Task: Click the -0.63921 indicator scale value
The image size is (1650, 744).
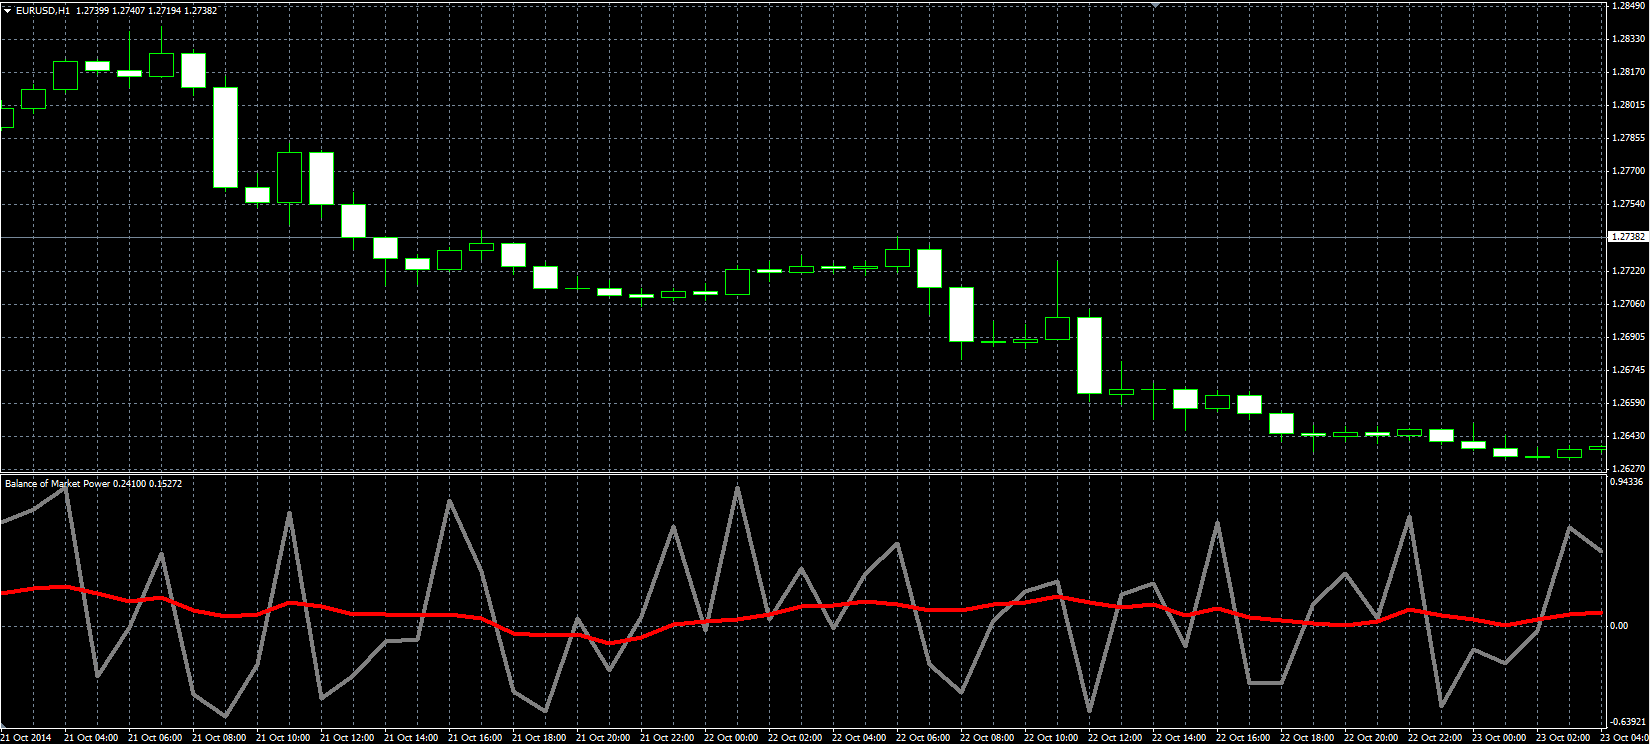Action: click(1628, 721)
